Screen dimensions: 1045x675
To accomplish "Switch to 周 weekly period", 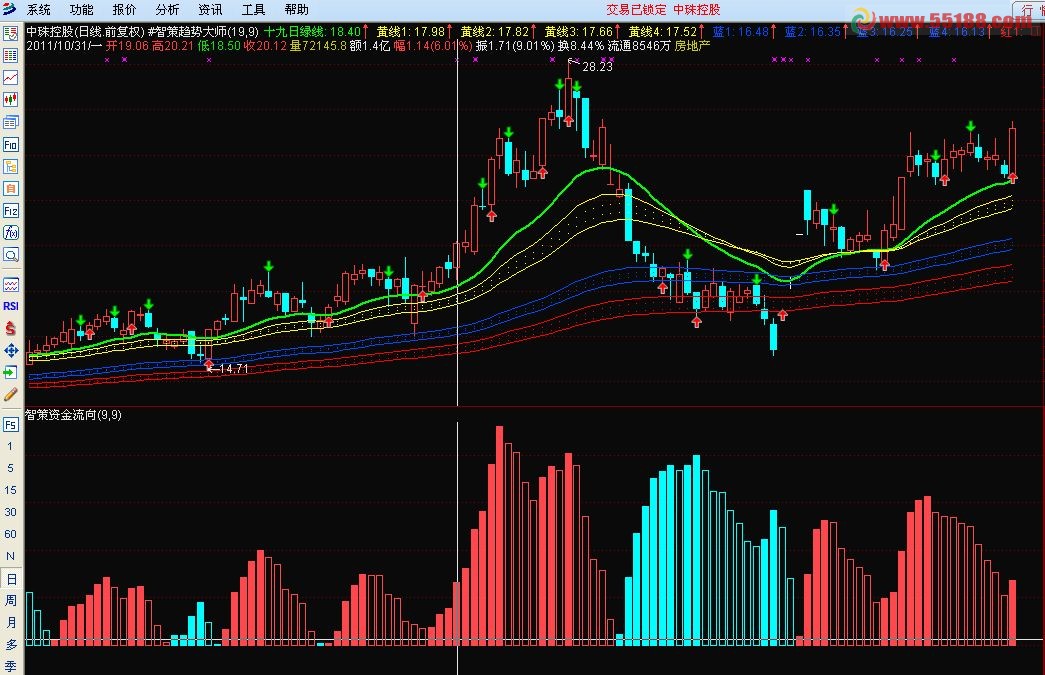I will coord(11,601).
